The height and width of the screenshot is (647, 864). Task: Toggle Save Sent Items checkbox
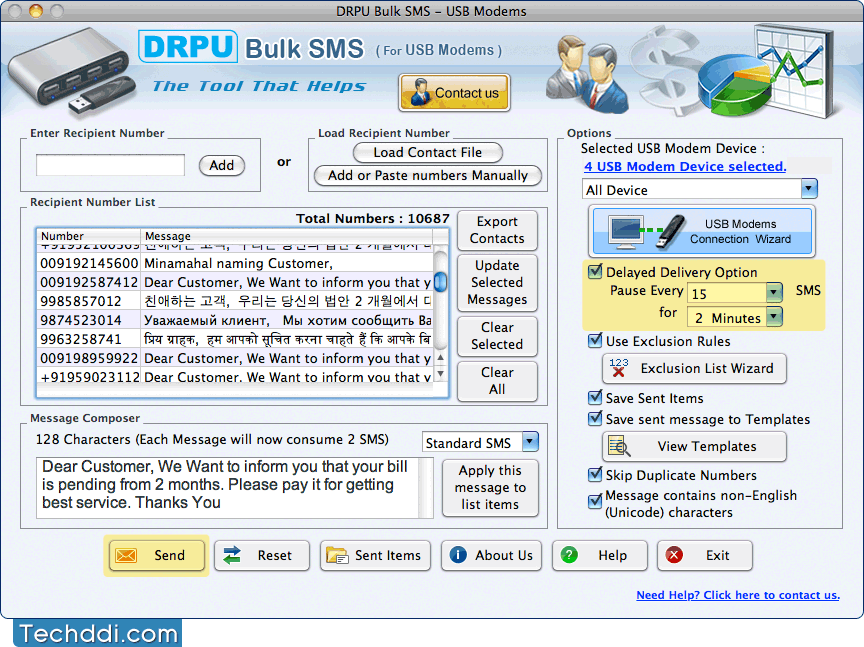595,397
